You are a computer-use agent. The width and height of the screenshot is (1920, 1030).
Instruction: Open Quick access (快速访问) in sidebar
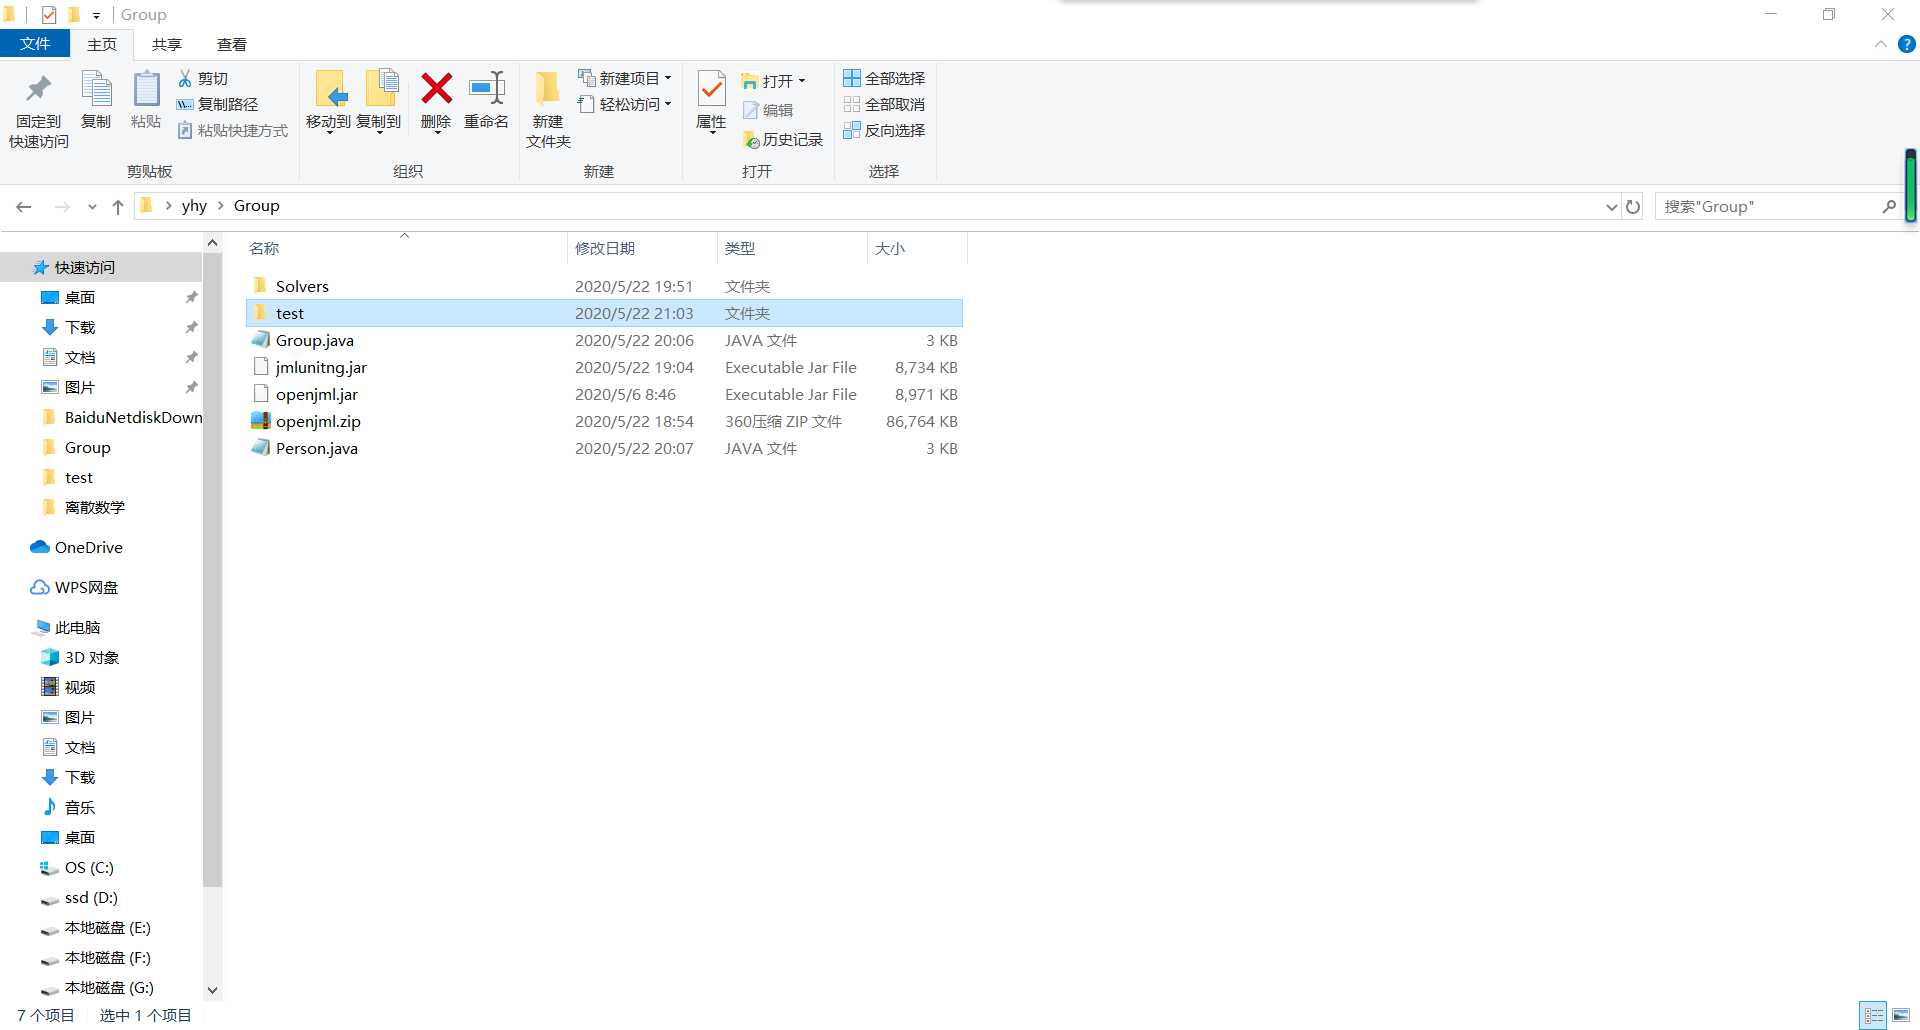(101, 267)
